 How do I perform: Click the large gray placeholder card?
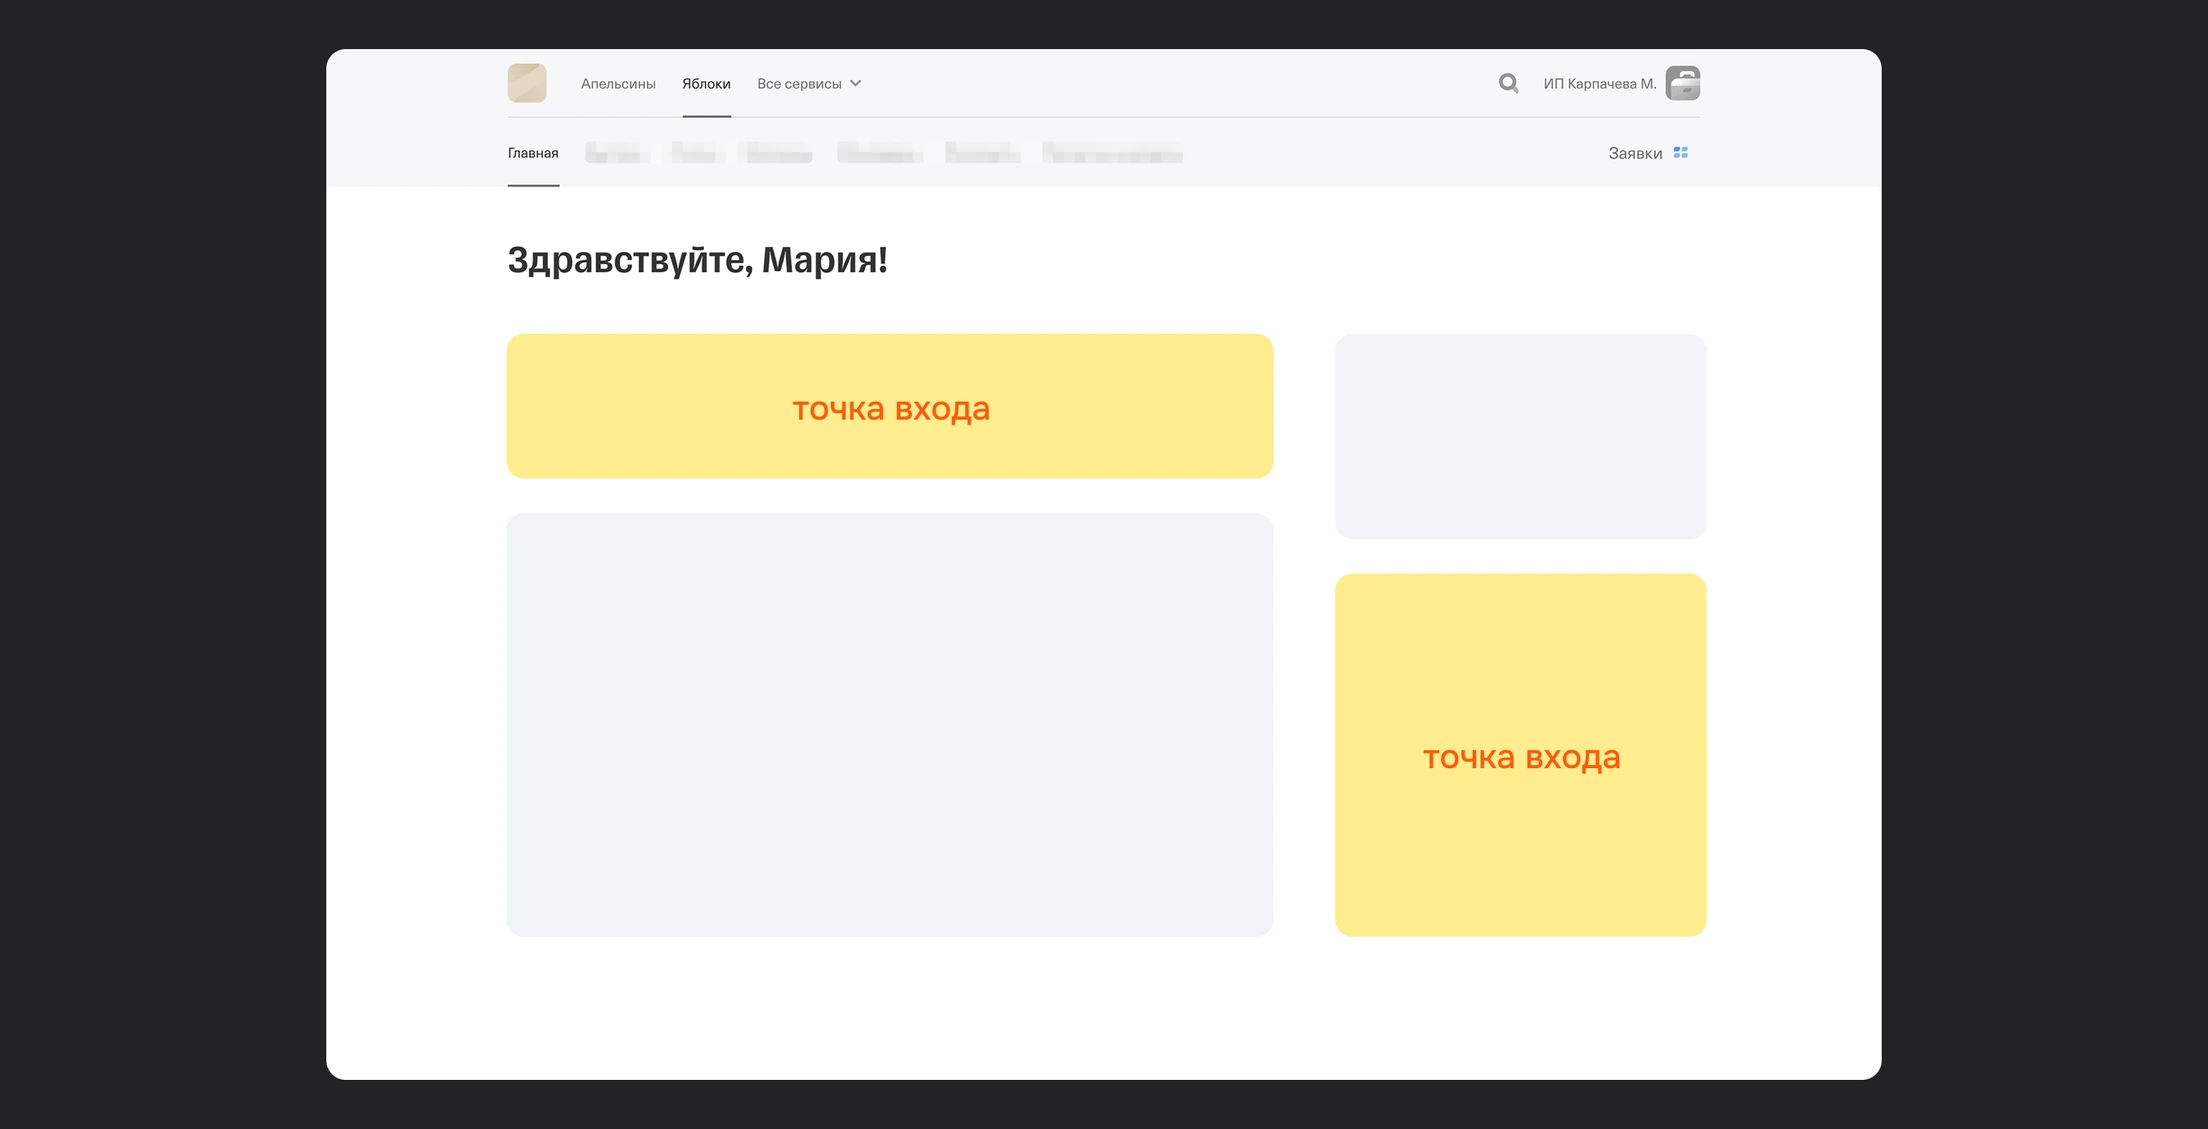pos(890,725)
